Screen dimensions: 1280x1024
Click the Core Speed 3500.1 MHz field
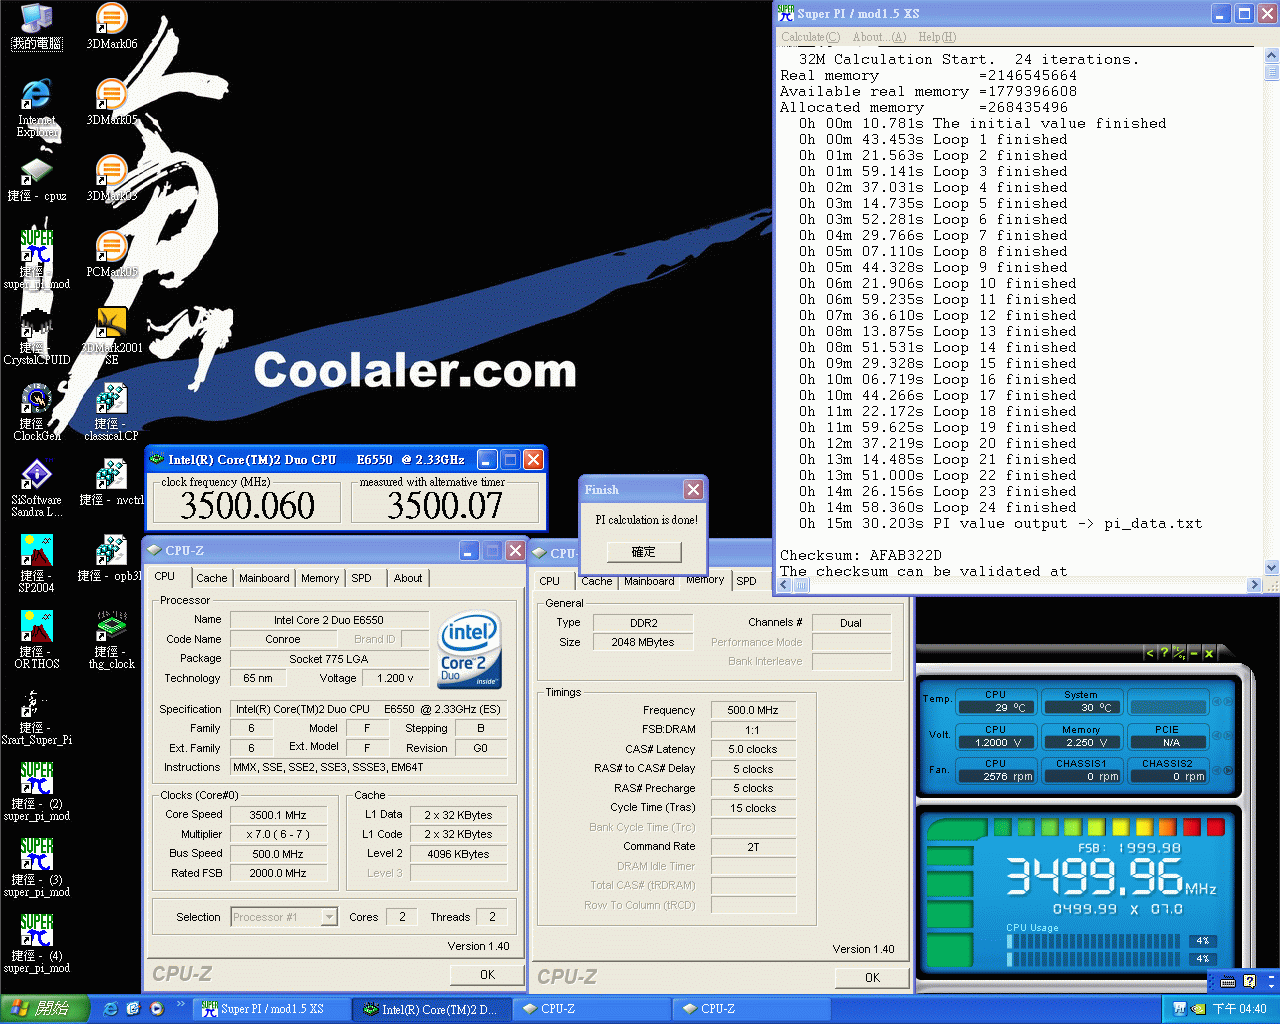click(277, 815)
